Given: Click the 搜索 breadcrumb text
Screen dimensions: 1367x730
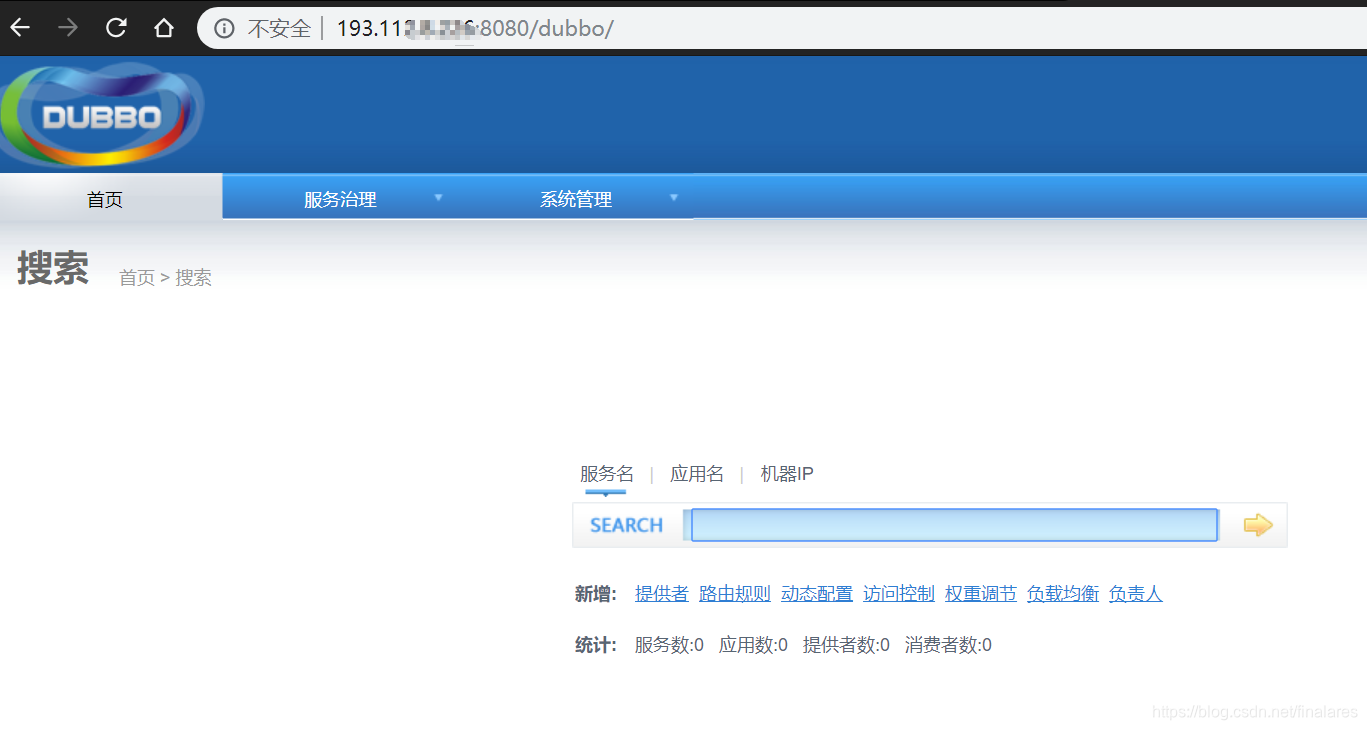Looking at the screenshot, I should (x=194, y=278).
